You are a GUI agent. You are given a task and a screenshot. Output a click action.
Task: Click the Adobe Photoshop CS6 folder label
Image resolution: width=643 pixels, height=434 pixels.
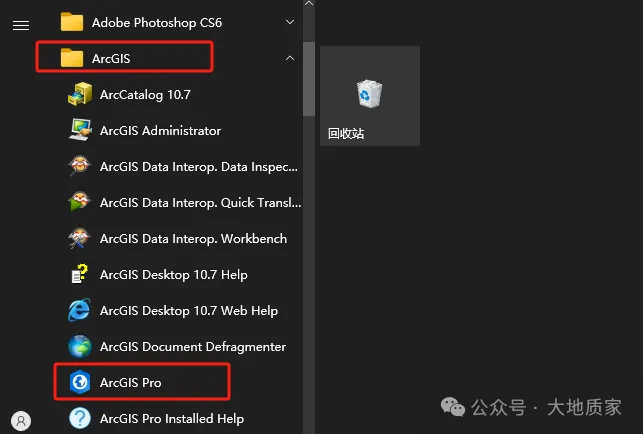(156, 22)
